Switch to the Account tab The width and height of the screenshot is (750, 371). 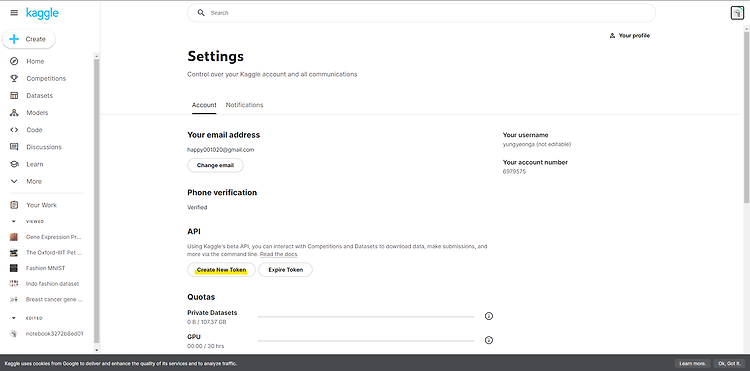[x=204, y=105]
